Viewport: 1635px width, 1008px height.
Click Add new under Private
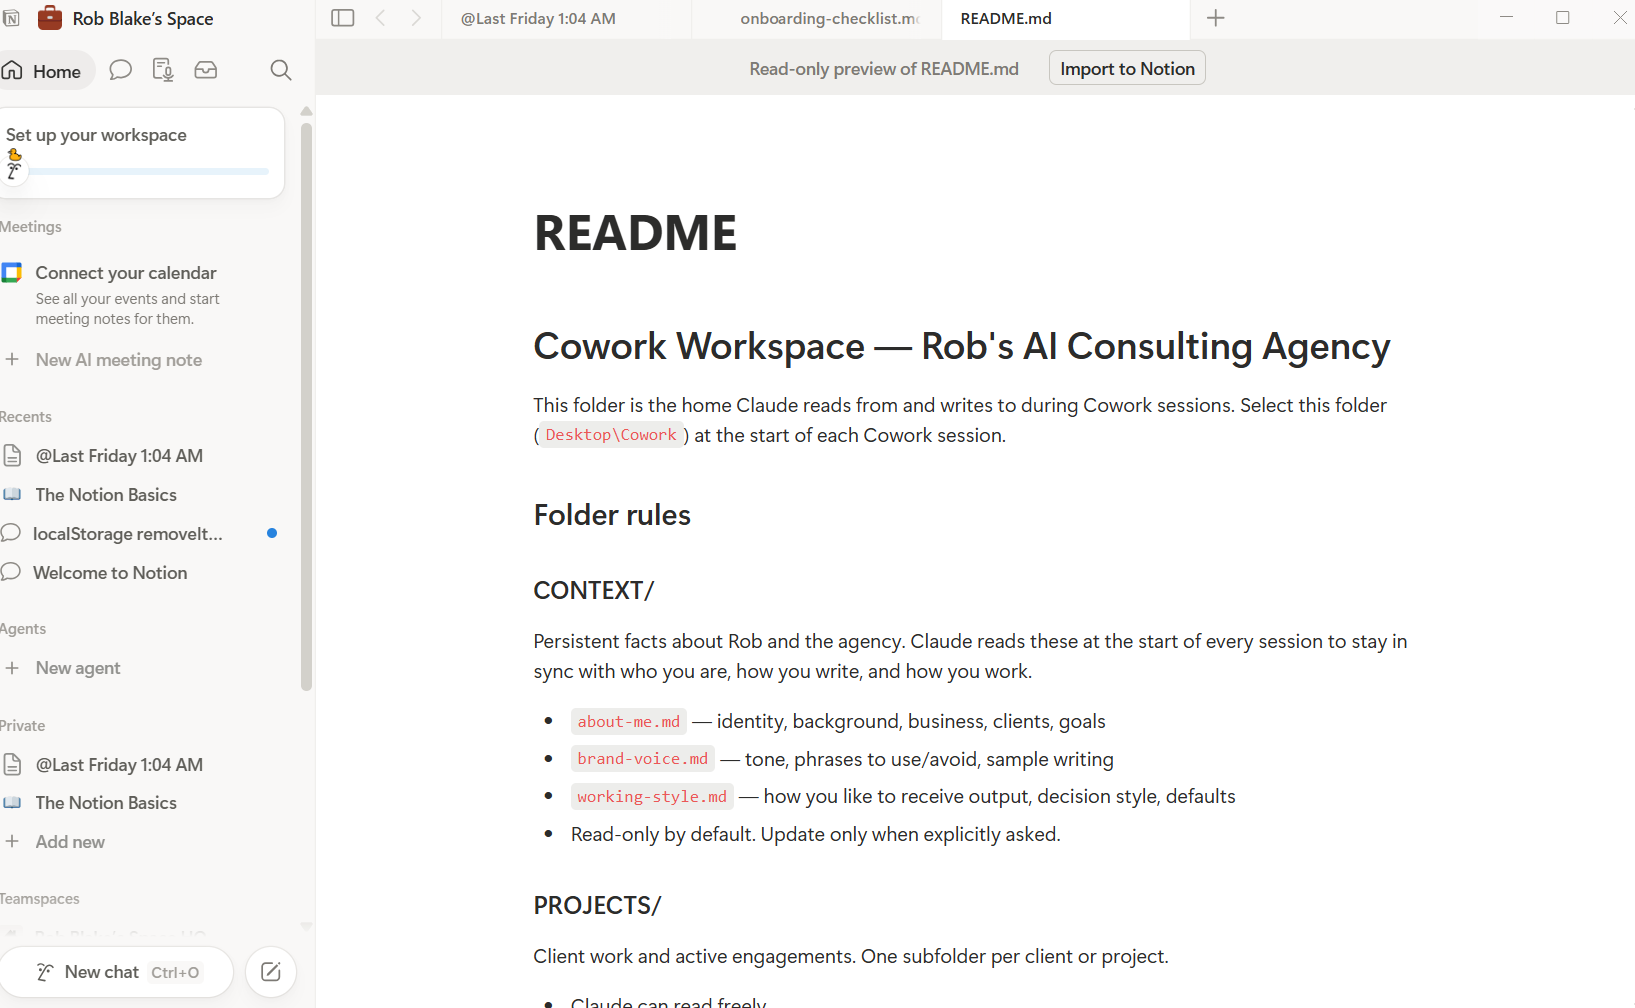70,842
